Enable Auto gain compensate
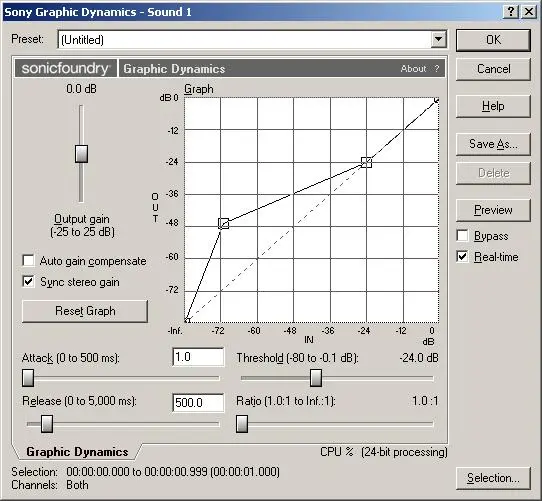This screenshot has height=501, width=542. [28, 260]
